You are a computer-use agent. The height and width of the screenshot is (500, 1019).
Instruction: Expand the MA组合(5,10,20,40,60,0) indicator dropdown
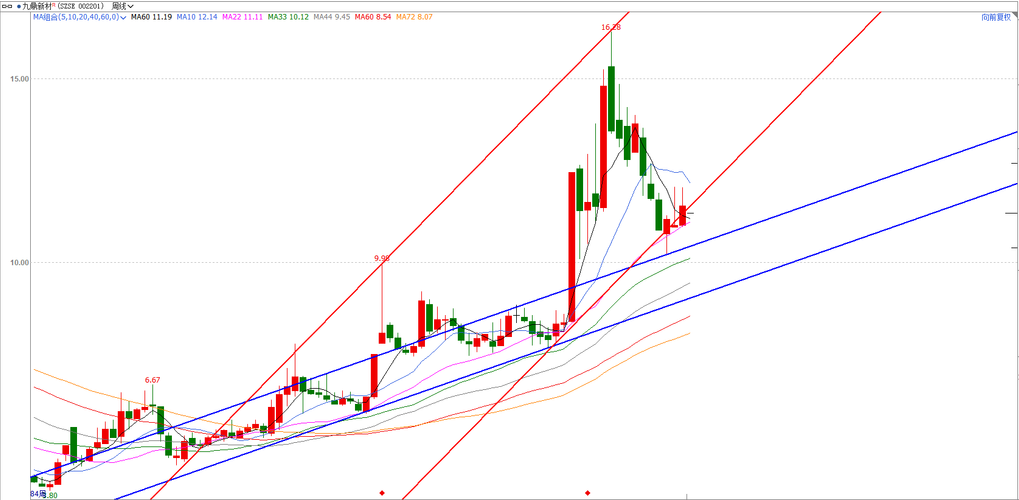79,17
